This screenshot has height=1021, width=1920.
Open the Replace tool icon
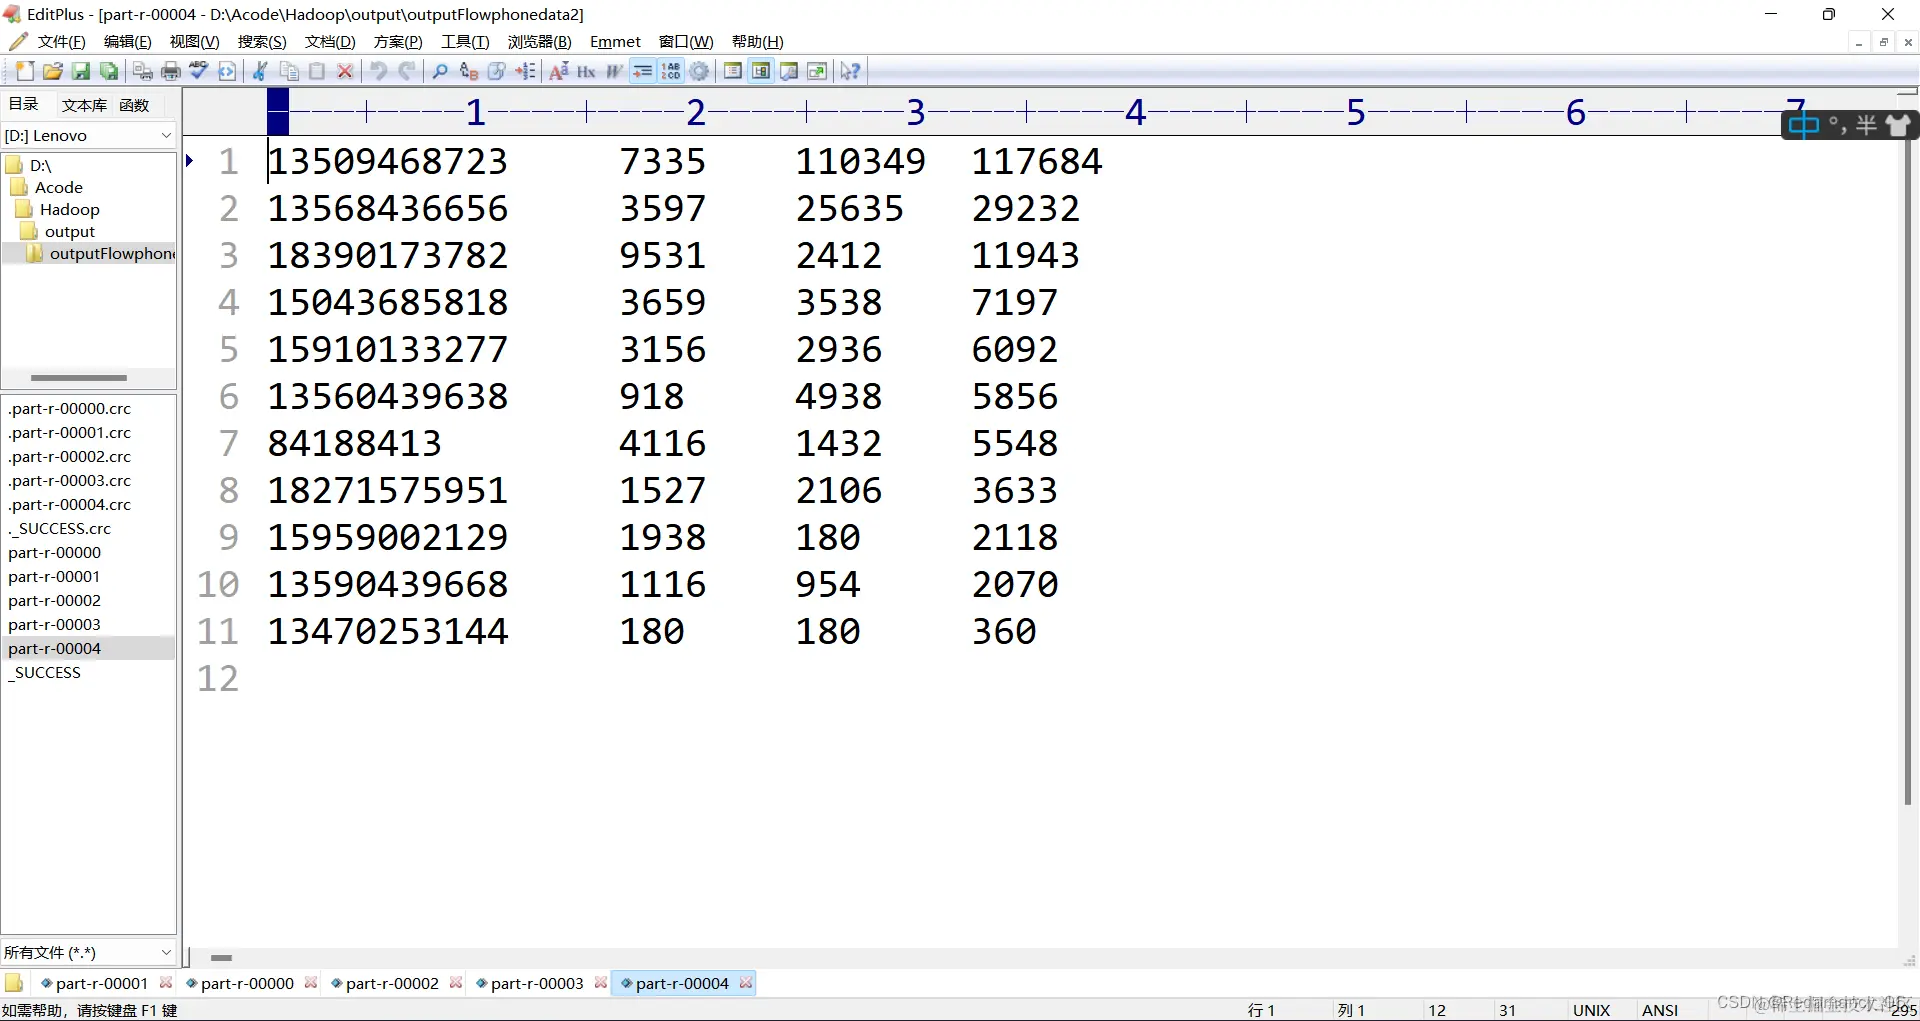click(469, 71)
